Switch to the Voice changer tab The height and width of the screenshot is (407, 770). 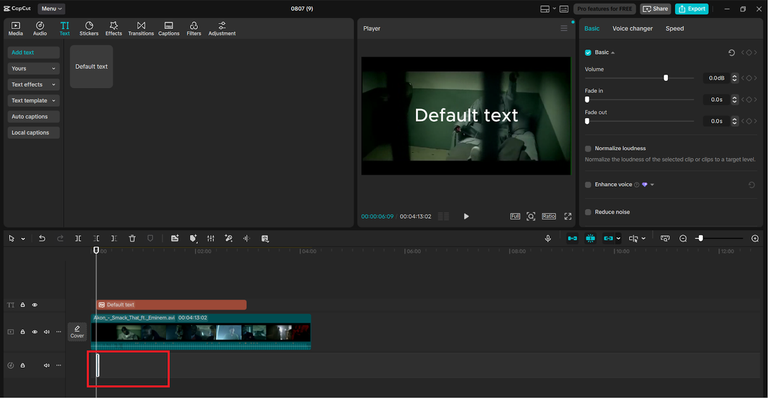click(632, 28)
